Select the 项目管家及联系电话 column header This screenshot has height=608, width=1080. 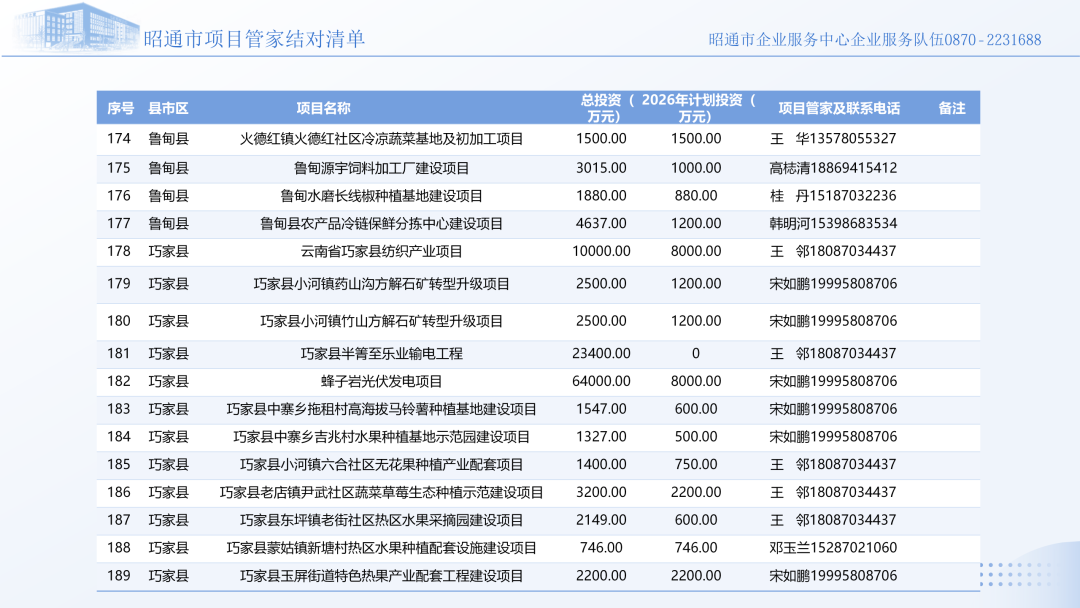pyautogui.click(x=839, y=108)
